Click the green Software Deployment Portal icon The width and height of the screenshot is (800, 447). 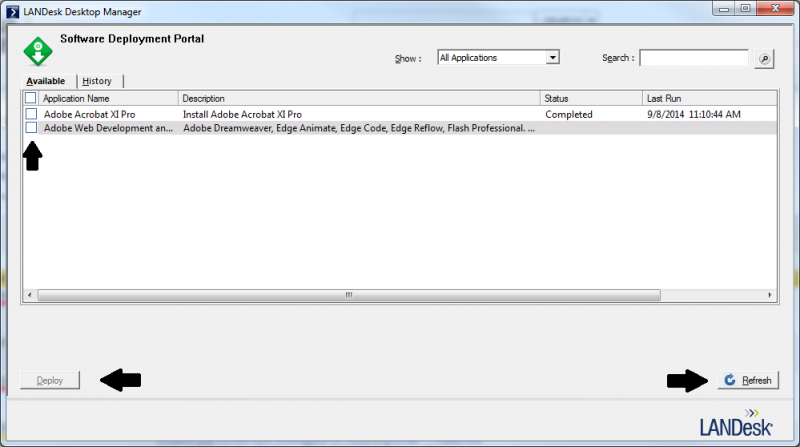38,51
